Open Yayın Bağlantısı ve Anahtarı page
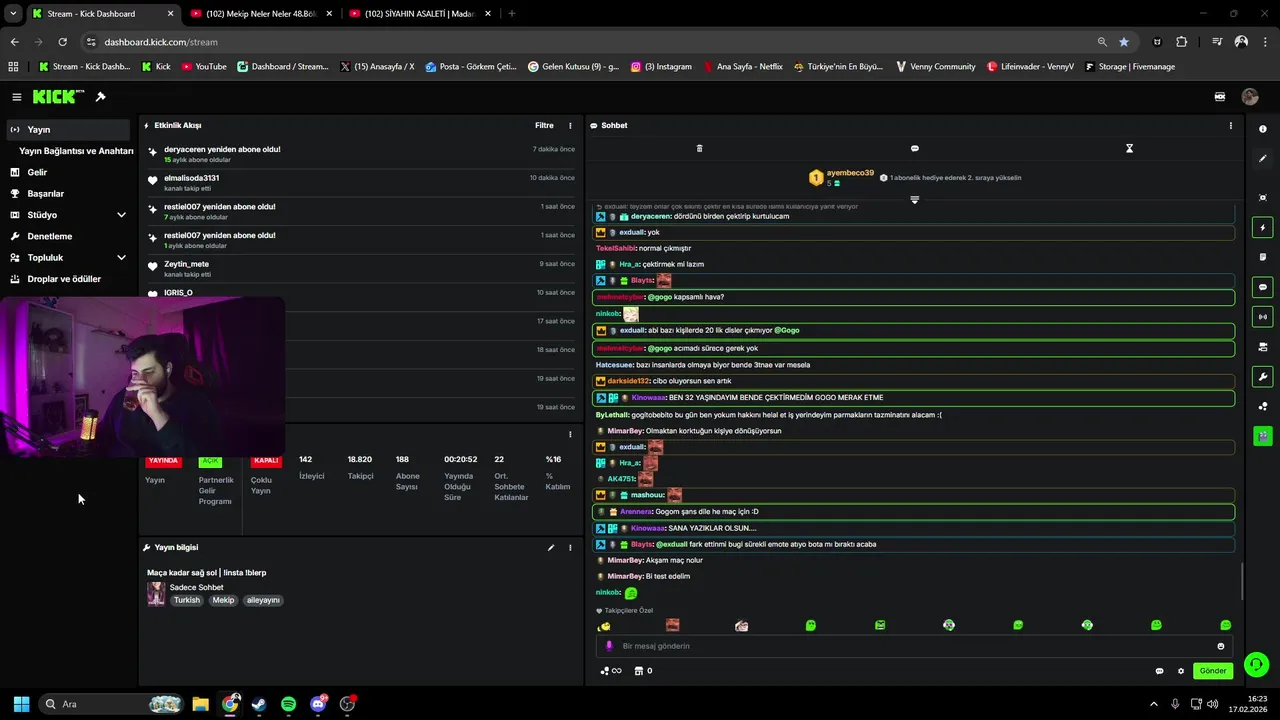The image size is (1280, 720). 76,151
